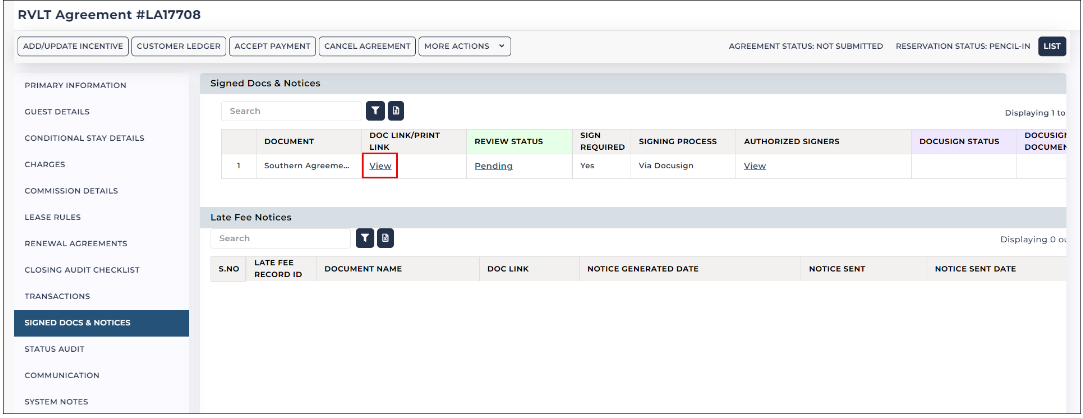The image size is (1083, 418).
Task: View the Southern Agreement document link
Action: pyautogui.click(x=380, y=166)
